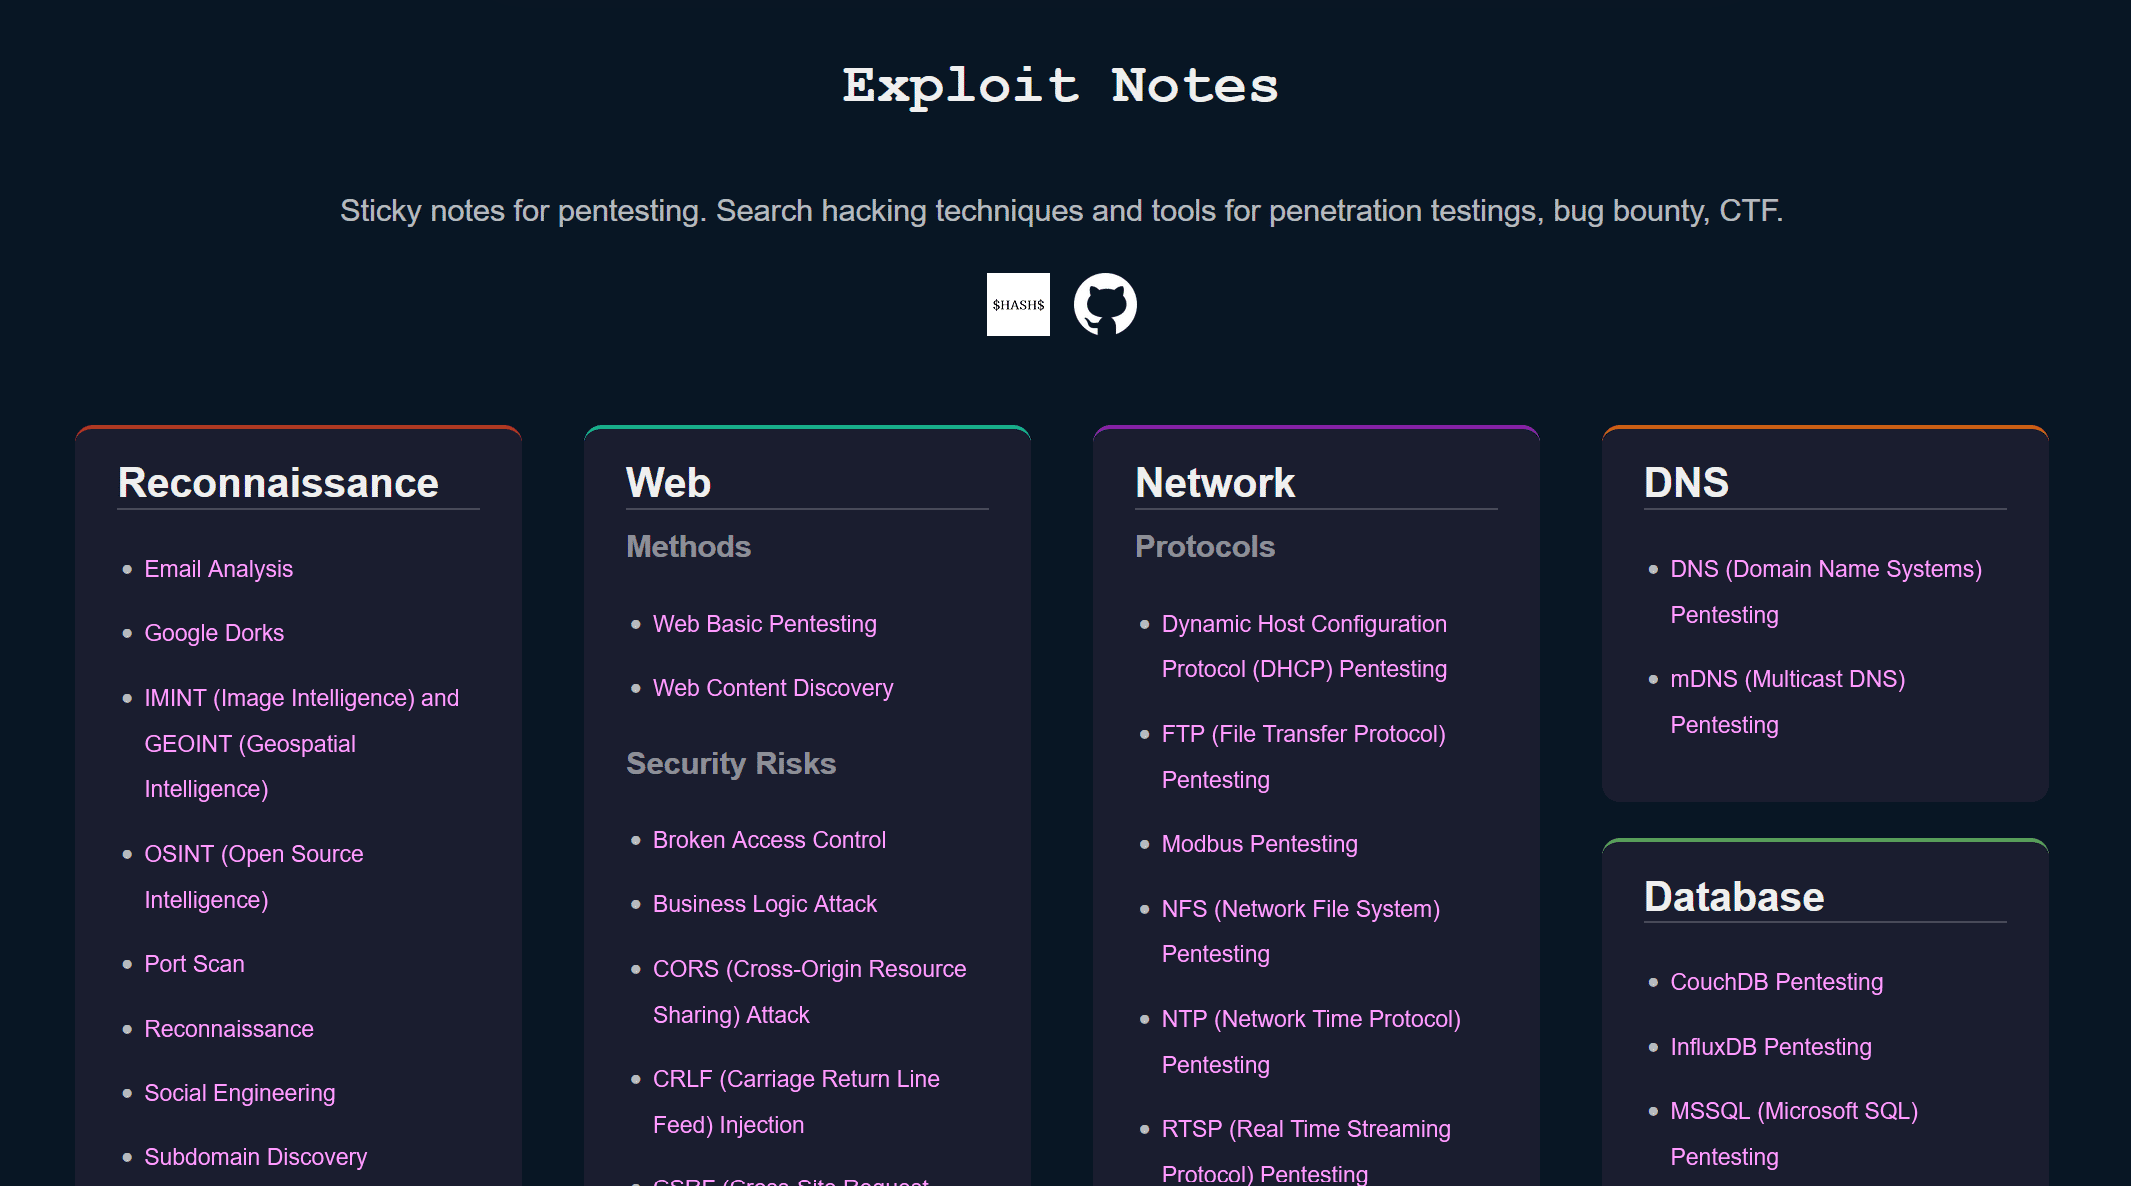Open the GitHub icon link

click(1104, 304)
